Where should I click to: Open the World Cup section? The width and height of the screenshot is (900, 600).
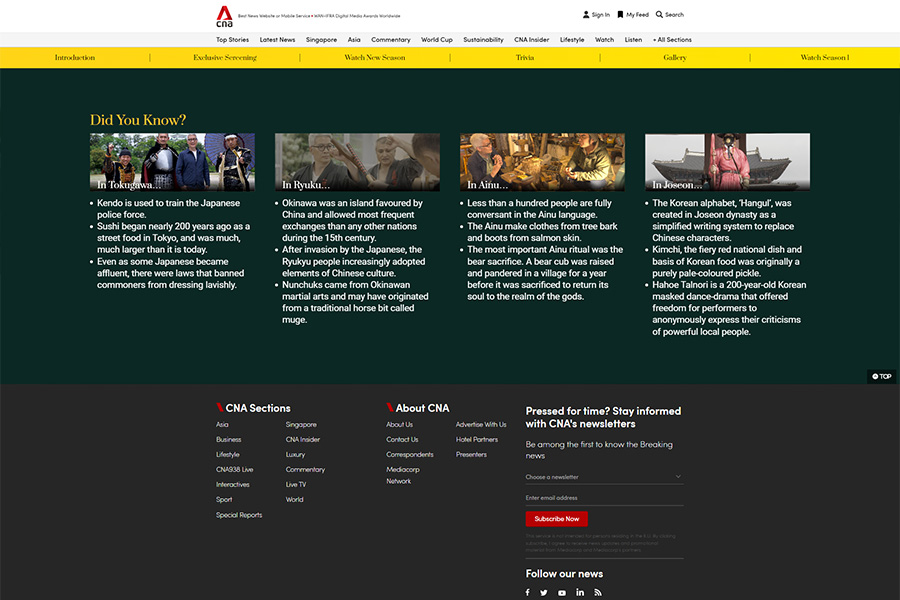(437, 40)
